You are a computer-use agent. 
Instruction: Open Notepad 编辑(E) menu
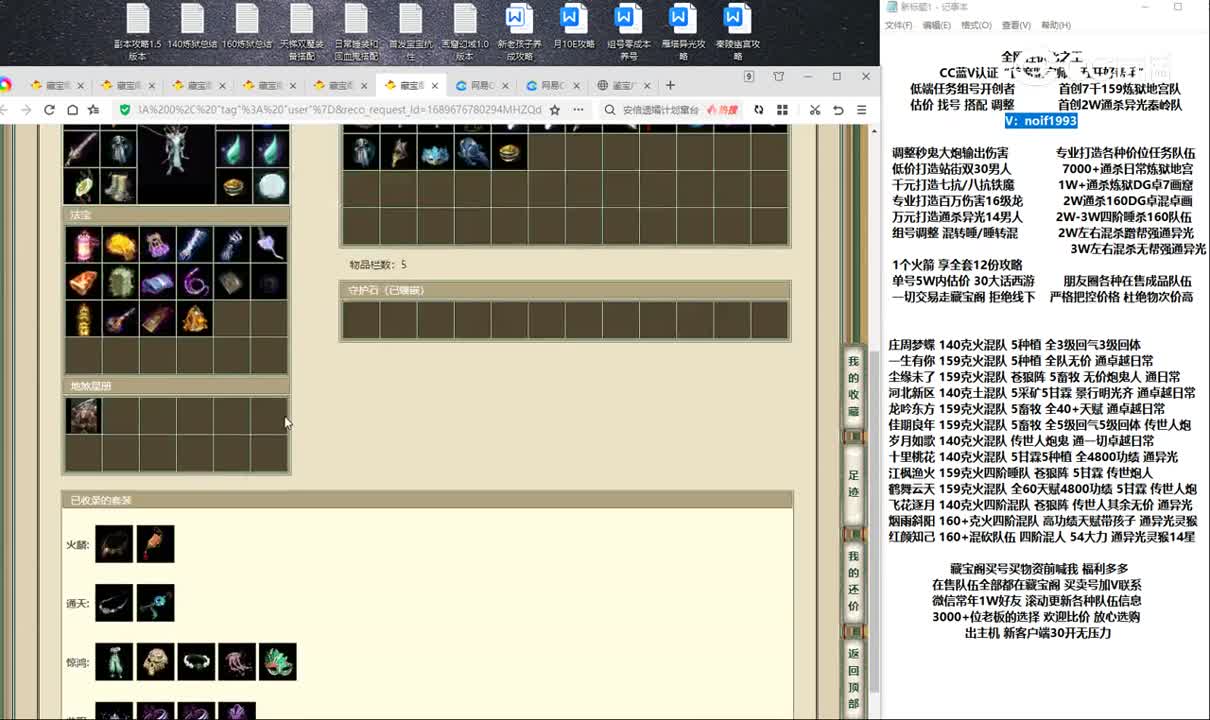(937, 25)
